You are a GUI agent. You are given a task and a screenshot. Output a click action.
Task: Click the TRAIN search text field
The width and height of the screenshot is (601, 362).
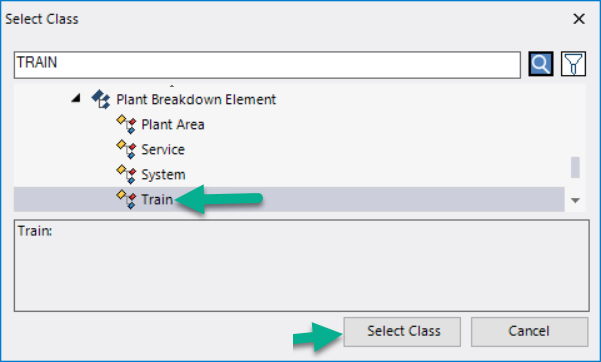click(267, 64)
